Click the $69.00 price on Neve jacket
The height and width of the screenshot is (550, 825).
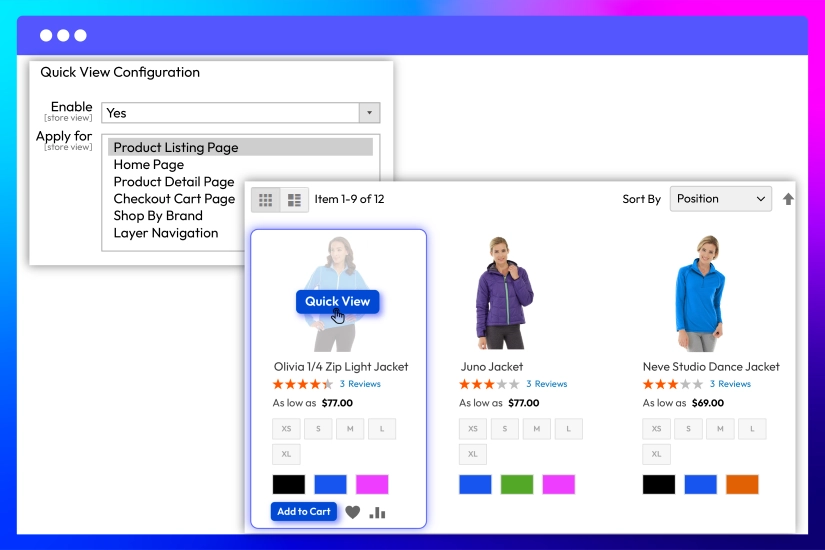(x=708, y=403)
